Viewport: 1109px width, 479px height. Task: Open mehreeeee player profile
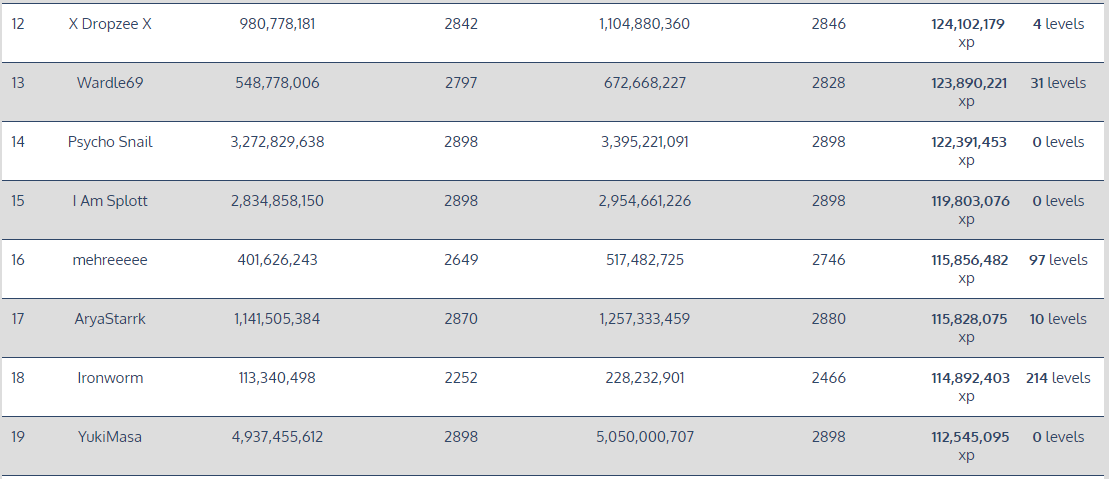coord(110,260)
